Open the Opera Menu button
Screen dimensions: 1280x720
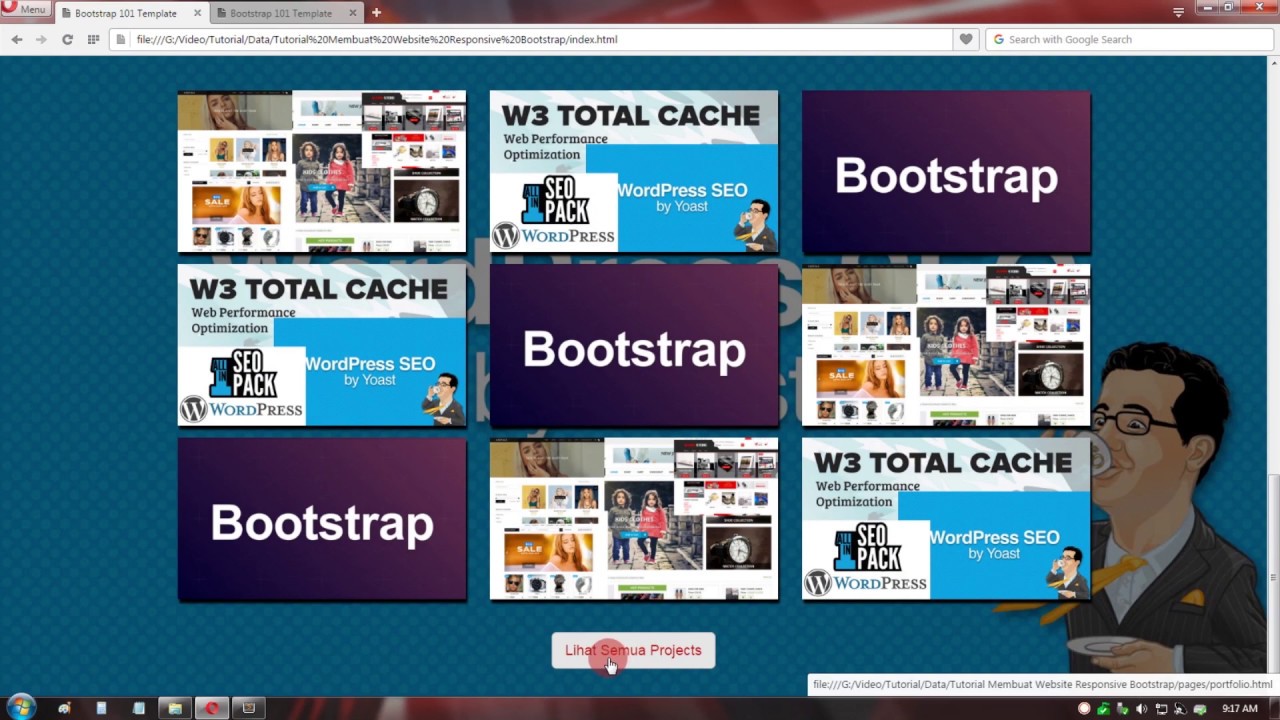coord(25,9)
